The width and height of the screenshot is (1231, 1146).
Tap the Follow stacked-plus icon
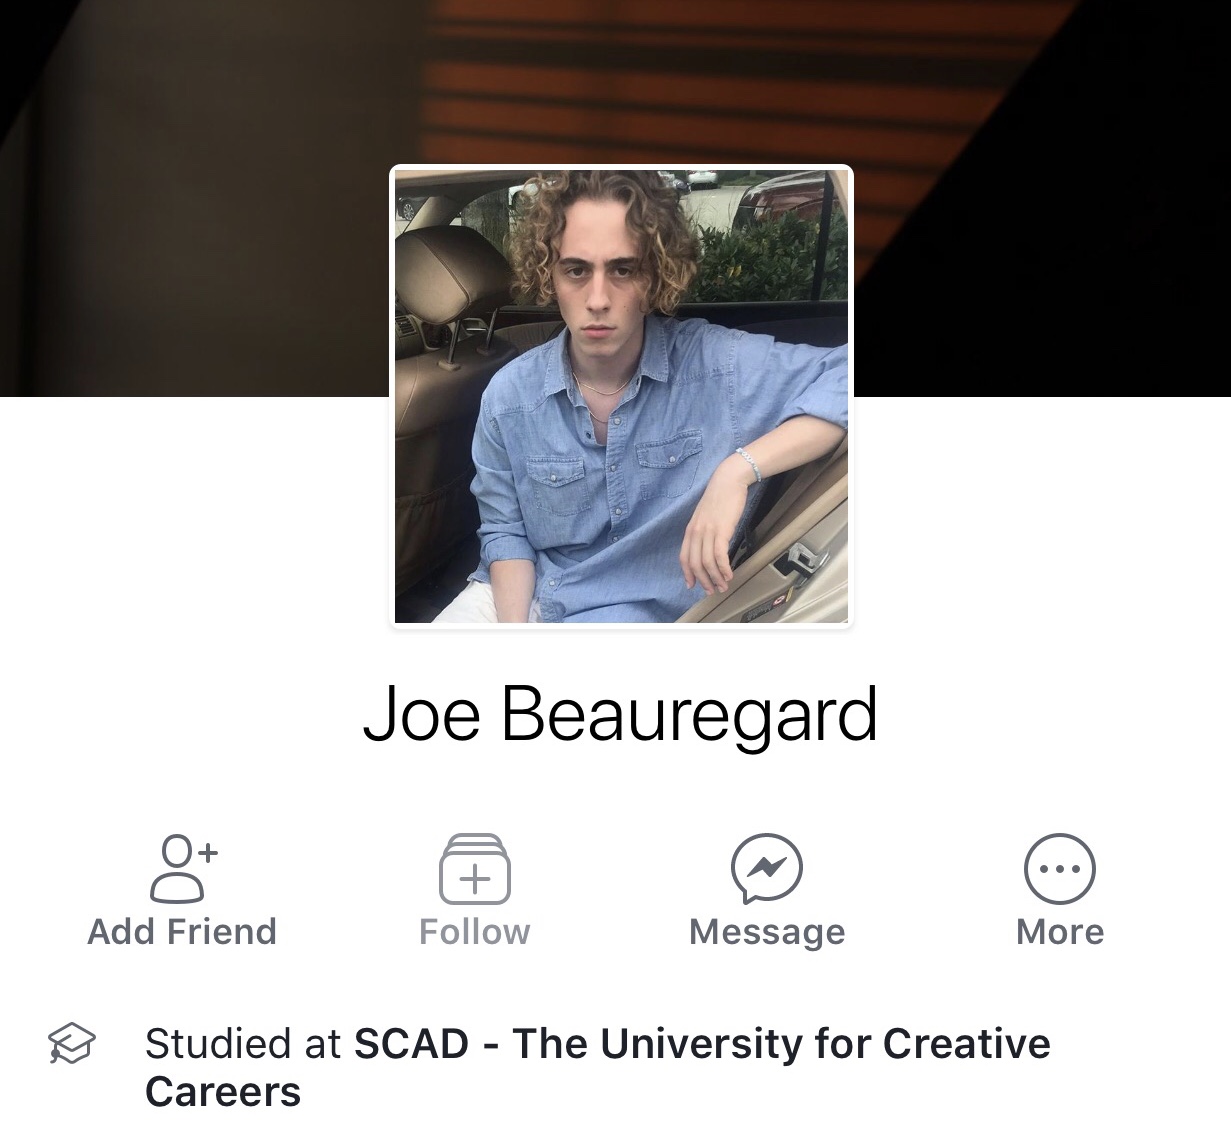(475, 869)
